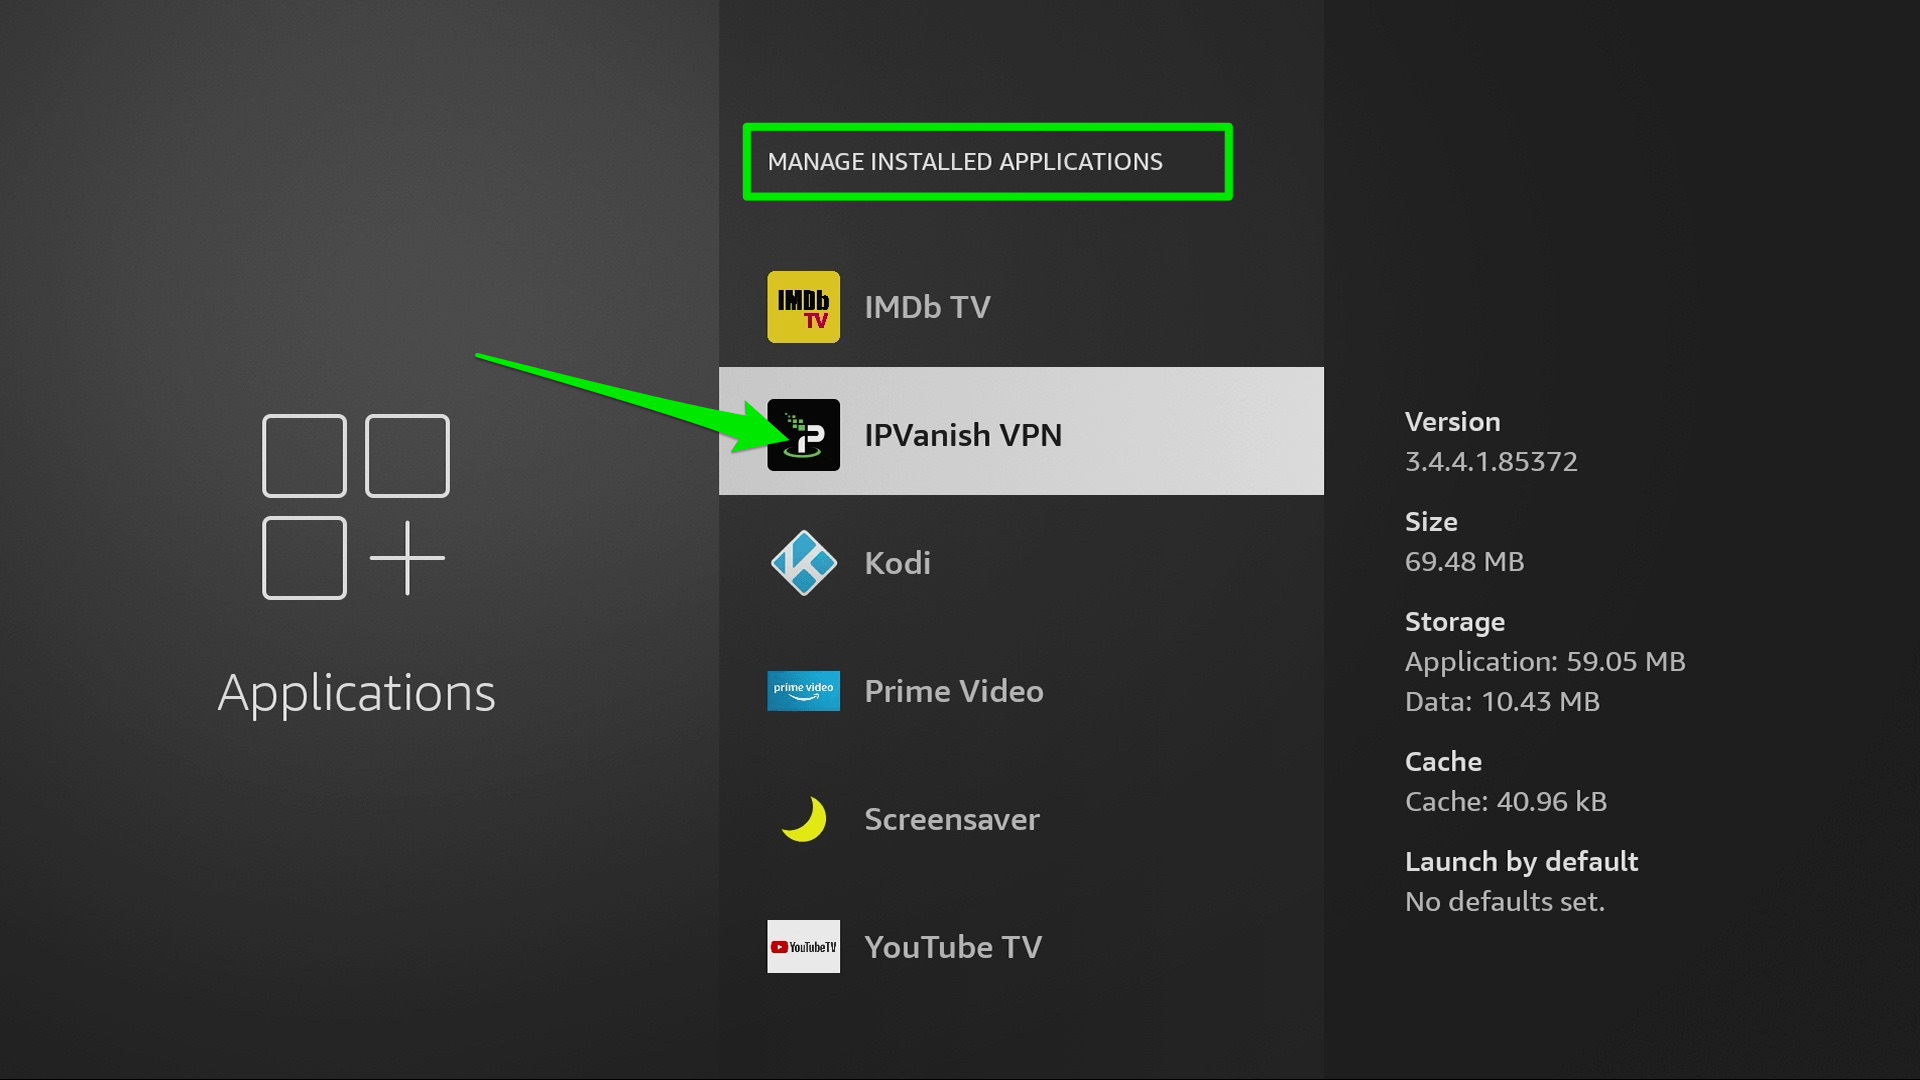Click the Applications grid icon
This screenshot has height=1080, width=1920.
355,505
